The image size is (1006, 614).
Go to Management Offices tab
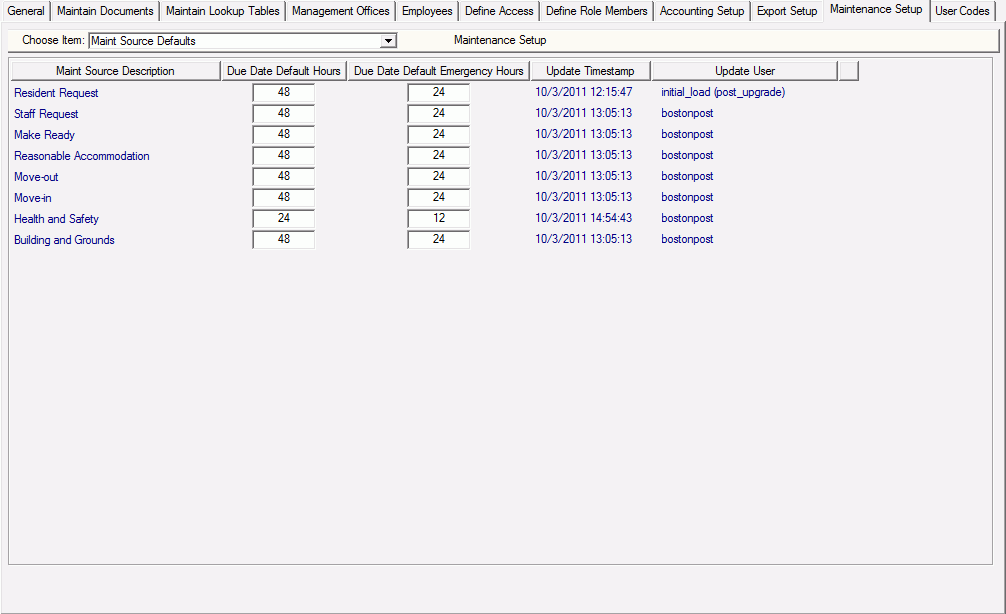point(341,11)
